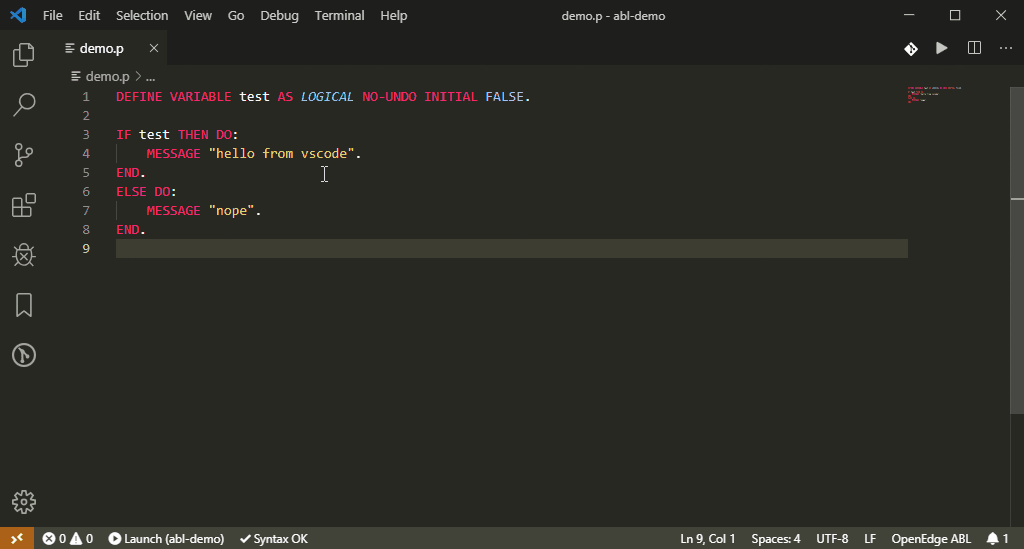Open the Explorer view in the activity bar
This screenshot has height=549, width=1024.
(x=24, y=55)
